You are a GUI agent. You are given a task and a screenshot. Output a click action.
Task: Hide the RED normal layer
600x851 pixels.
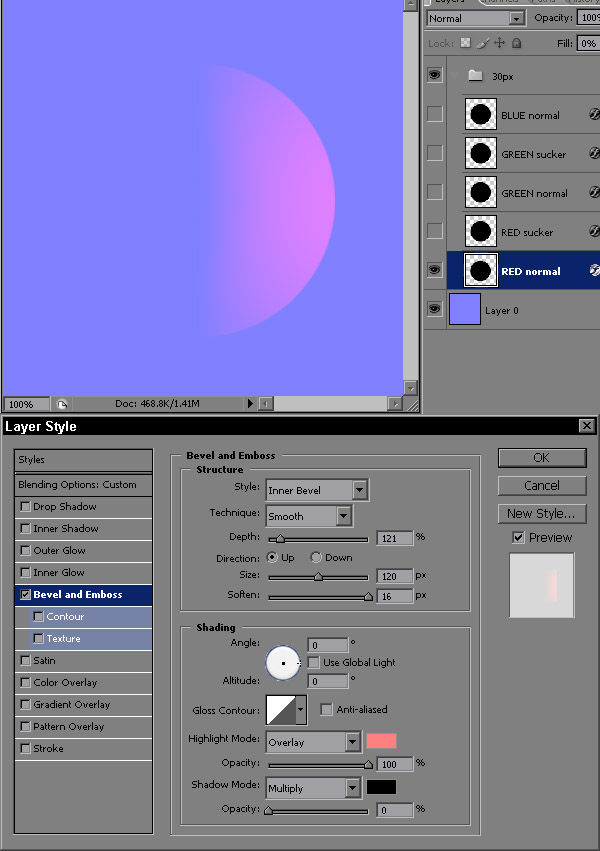pos(434,270)
